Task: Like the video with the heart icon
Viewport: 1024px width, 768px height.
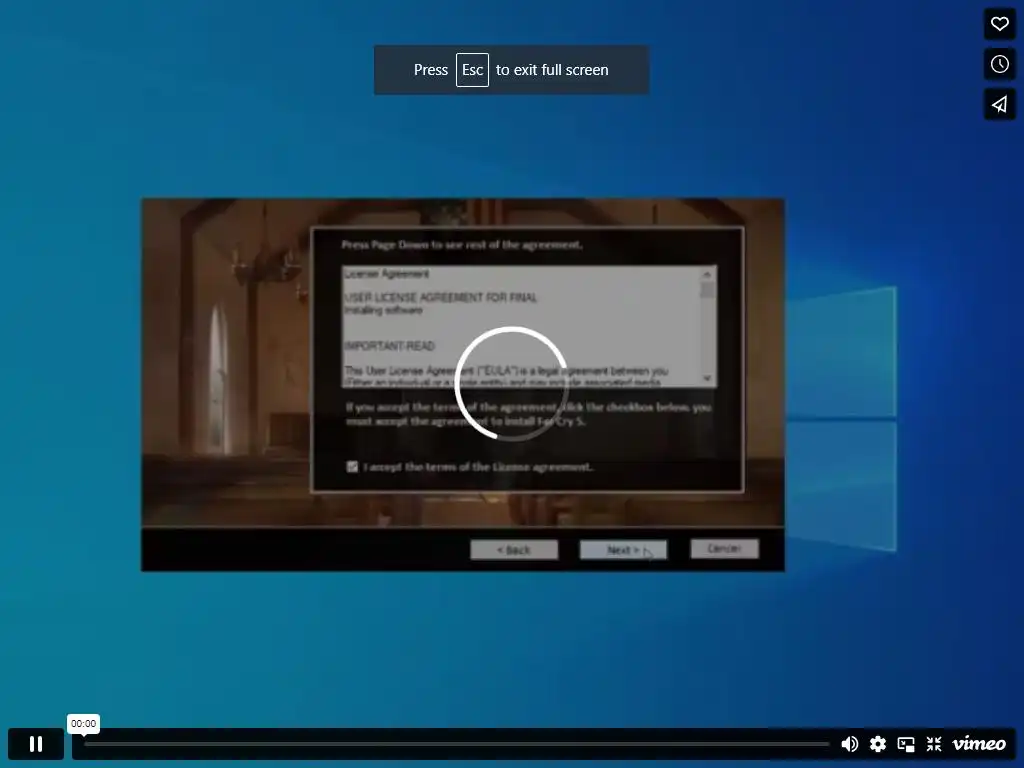Action: coord(999,24)
